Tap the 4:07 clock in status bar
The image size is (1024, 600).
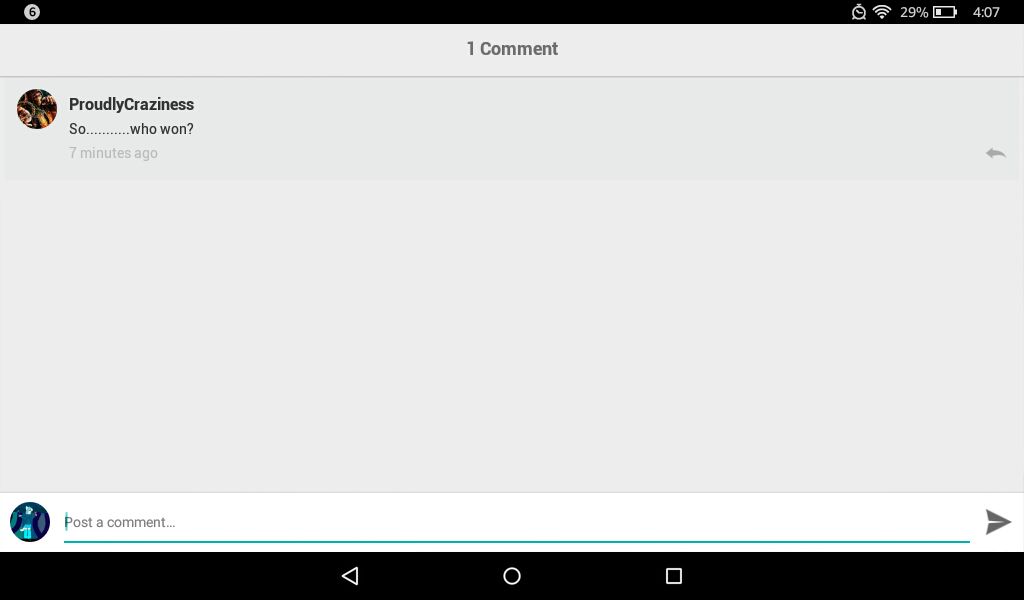coord(986,12)
